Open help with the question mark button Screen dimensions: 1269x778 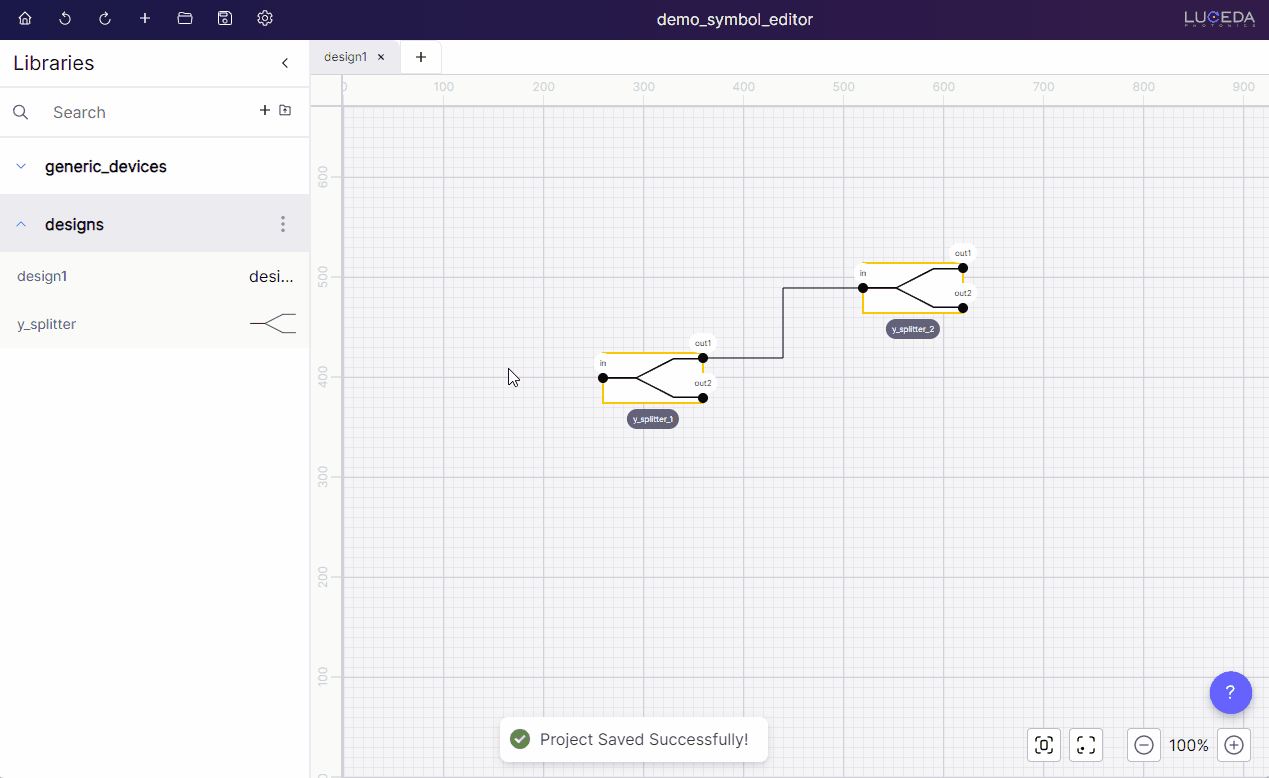tap(1230, 692)
